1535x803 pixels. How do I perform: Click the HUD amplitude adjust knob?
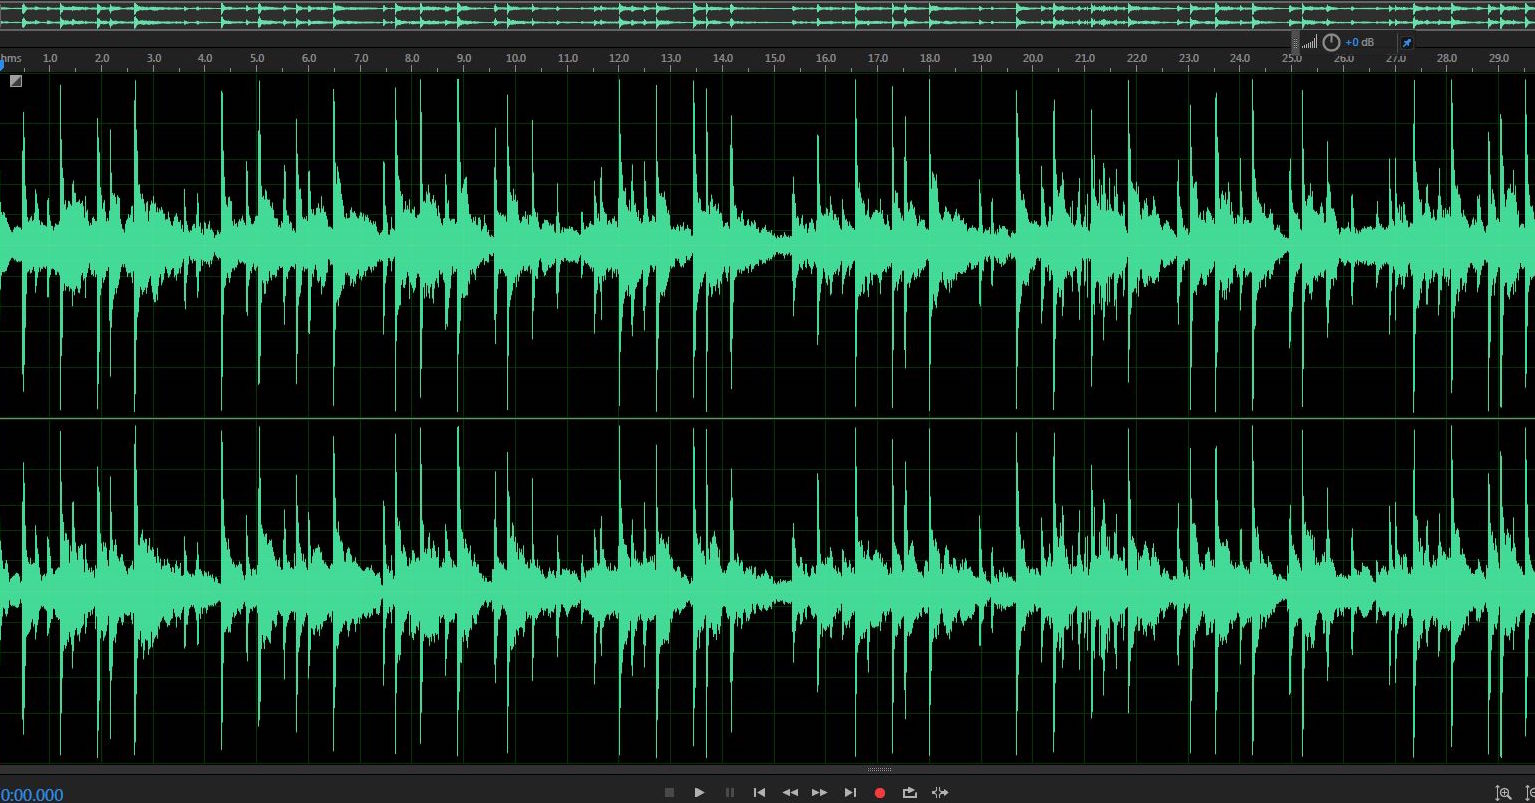(1331, 42)
